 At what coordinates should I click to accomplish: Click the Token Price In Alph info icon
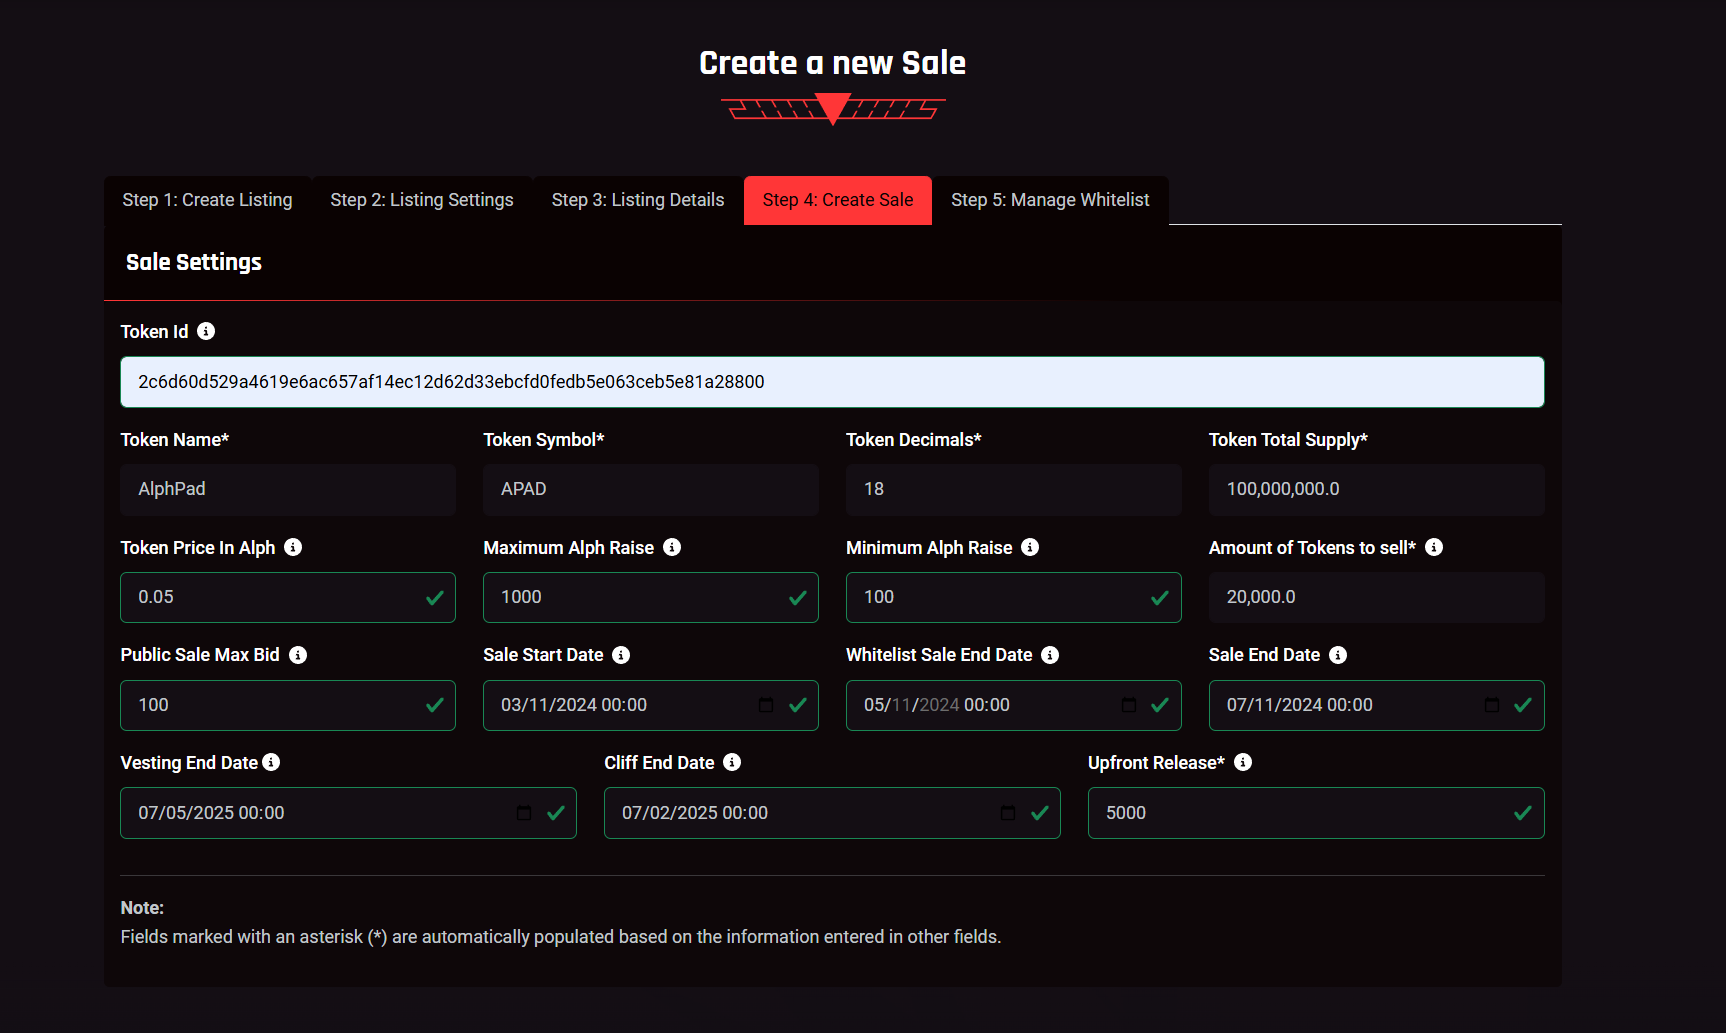(293, 547)
